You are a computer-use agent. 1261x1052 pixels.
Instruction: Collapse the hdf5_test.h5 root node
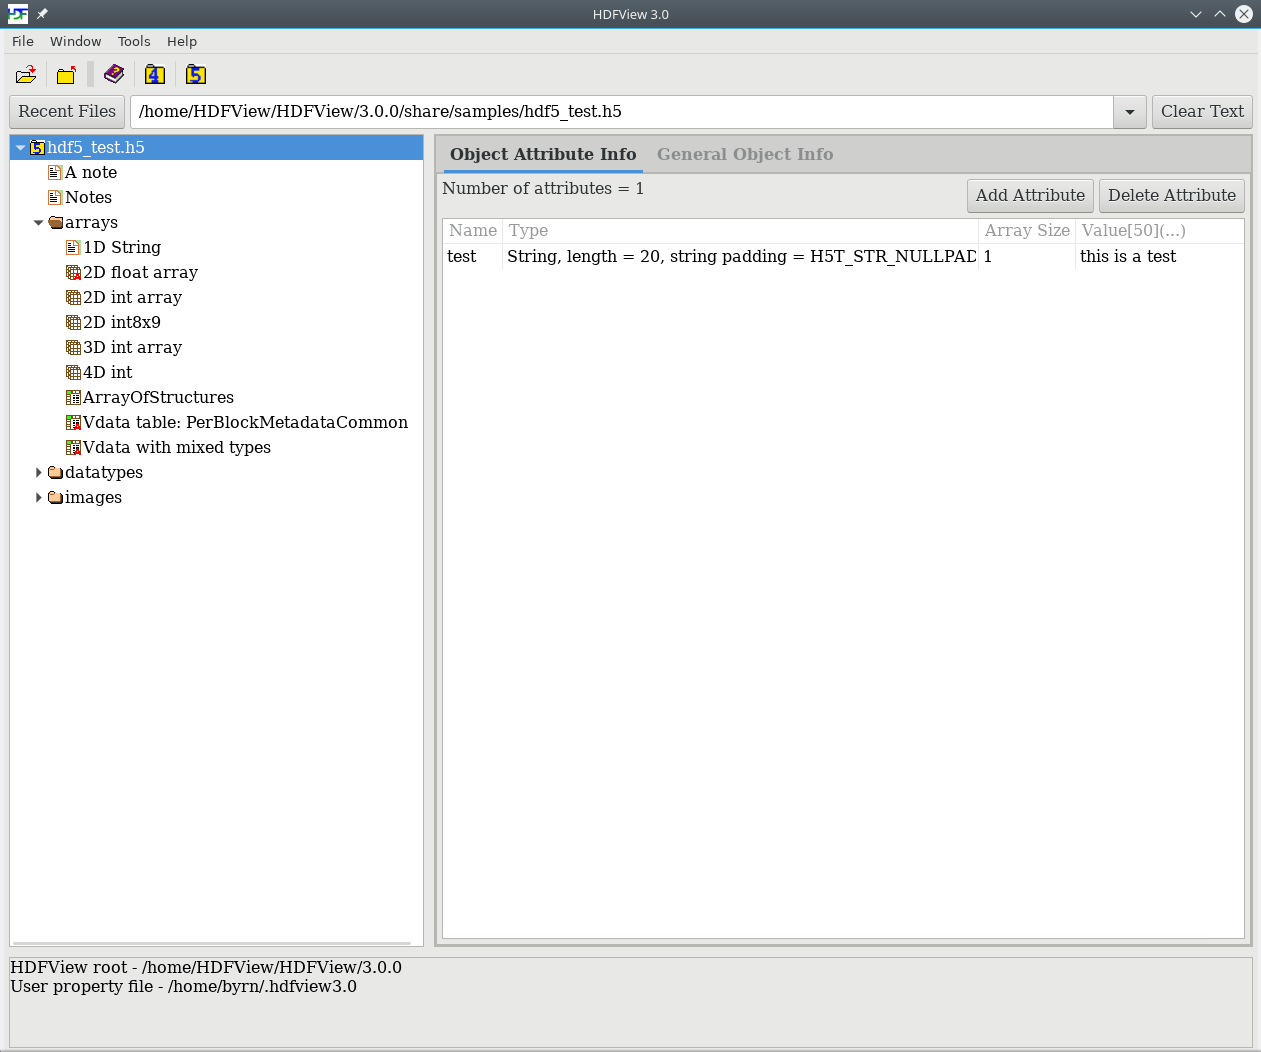(x=20, y=147)
